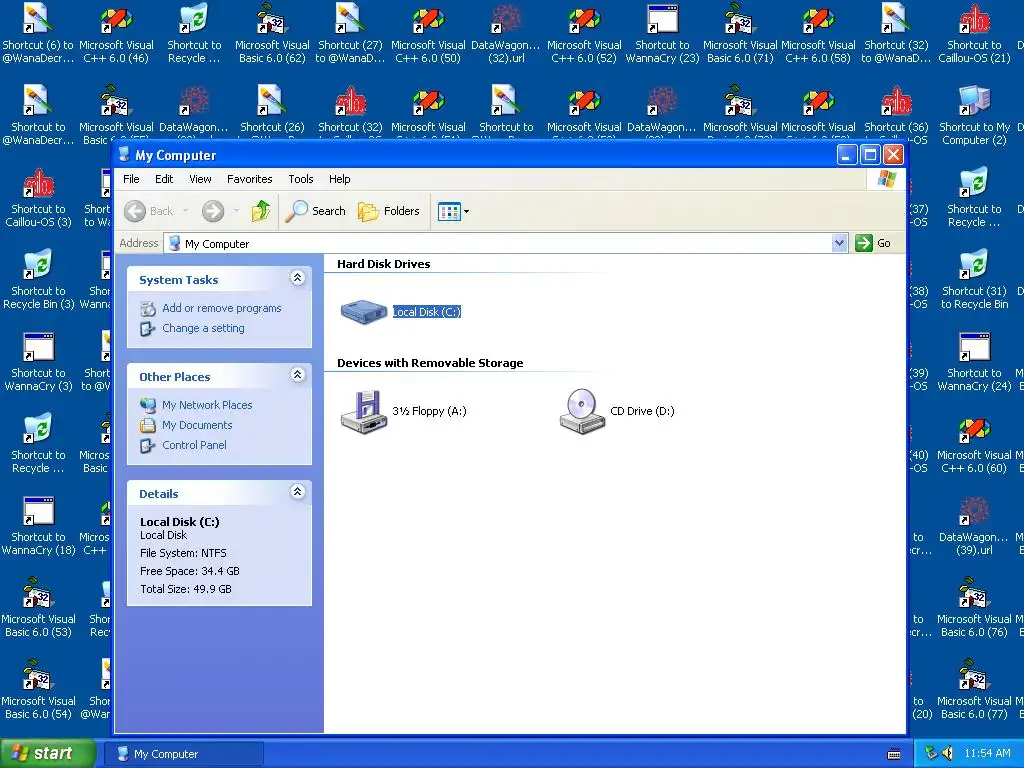This screenshot has height=768, width=1024.
Task: Click the Add or remove programs icon
Action: tap(148, 308)
